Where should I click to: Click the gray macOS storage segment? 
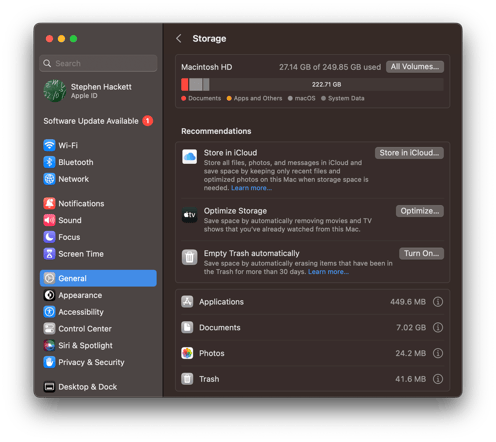click(196, 84)
